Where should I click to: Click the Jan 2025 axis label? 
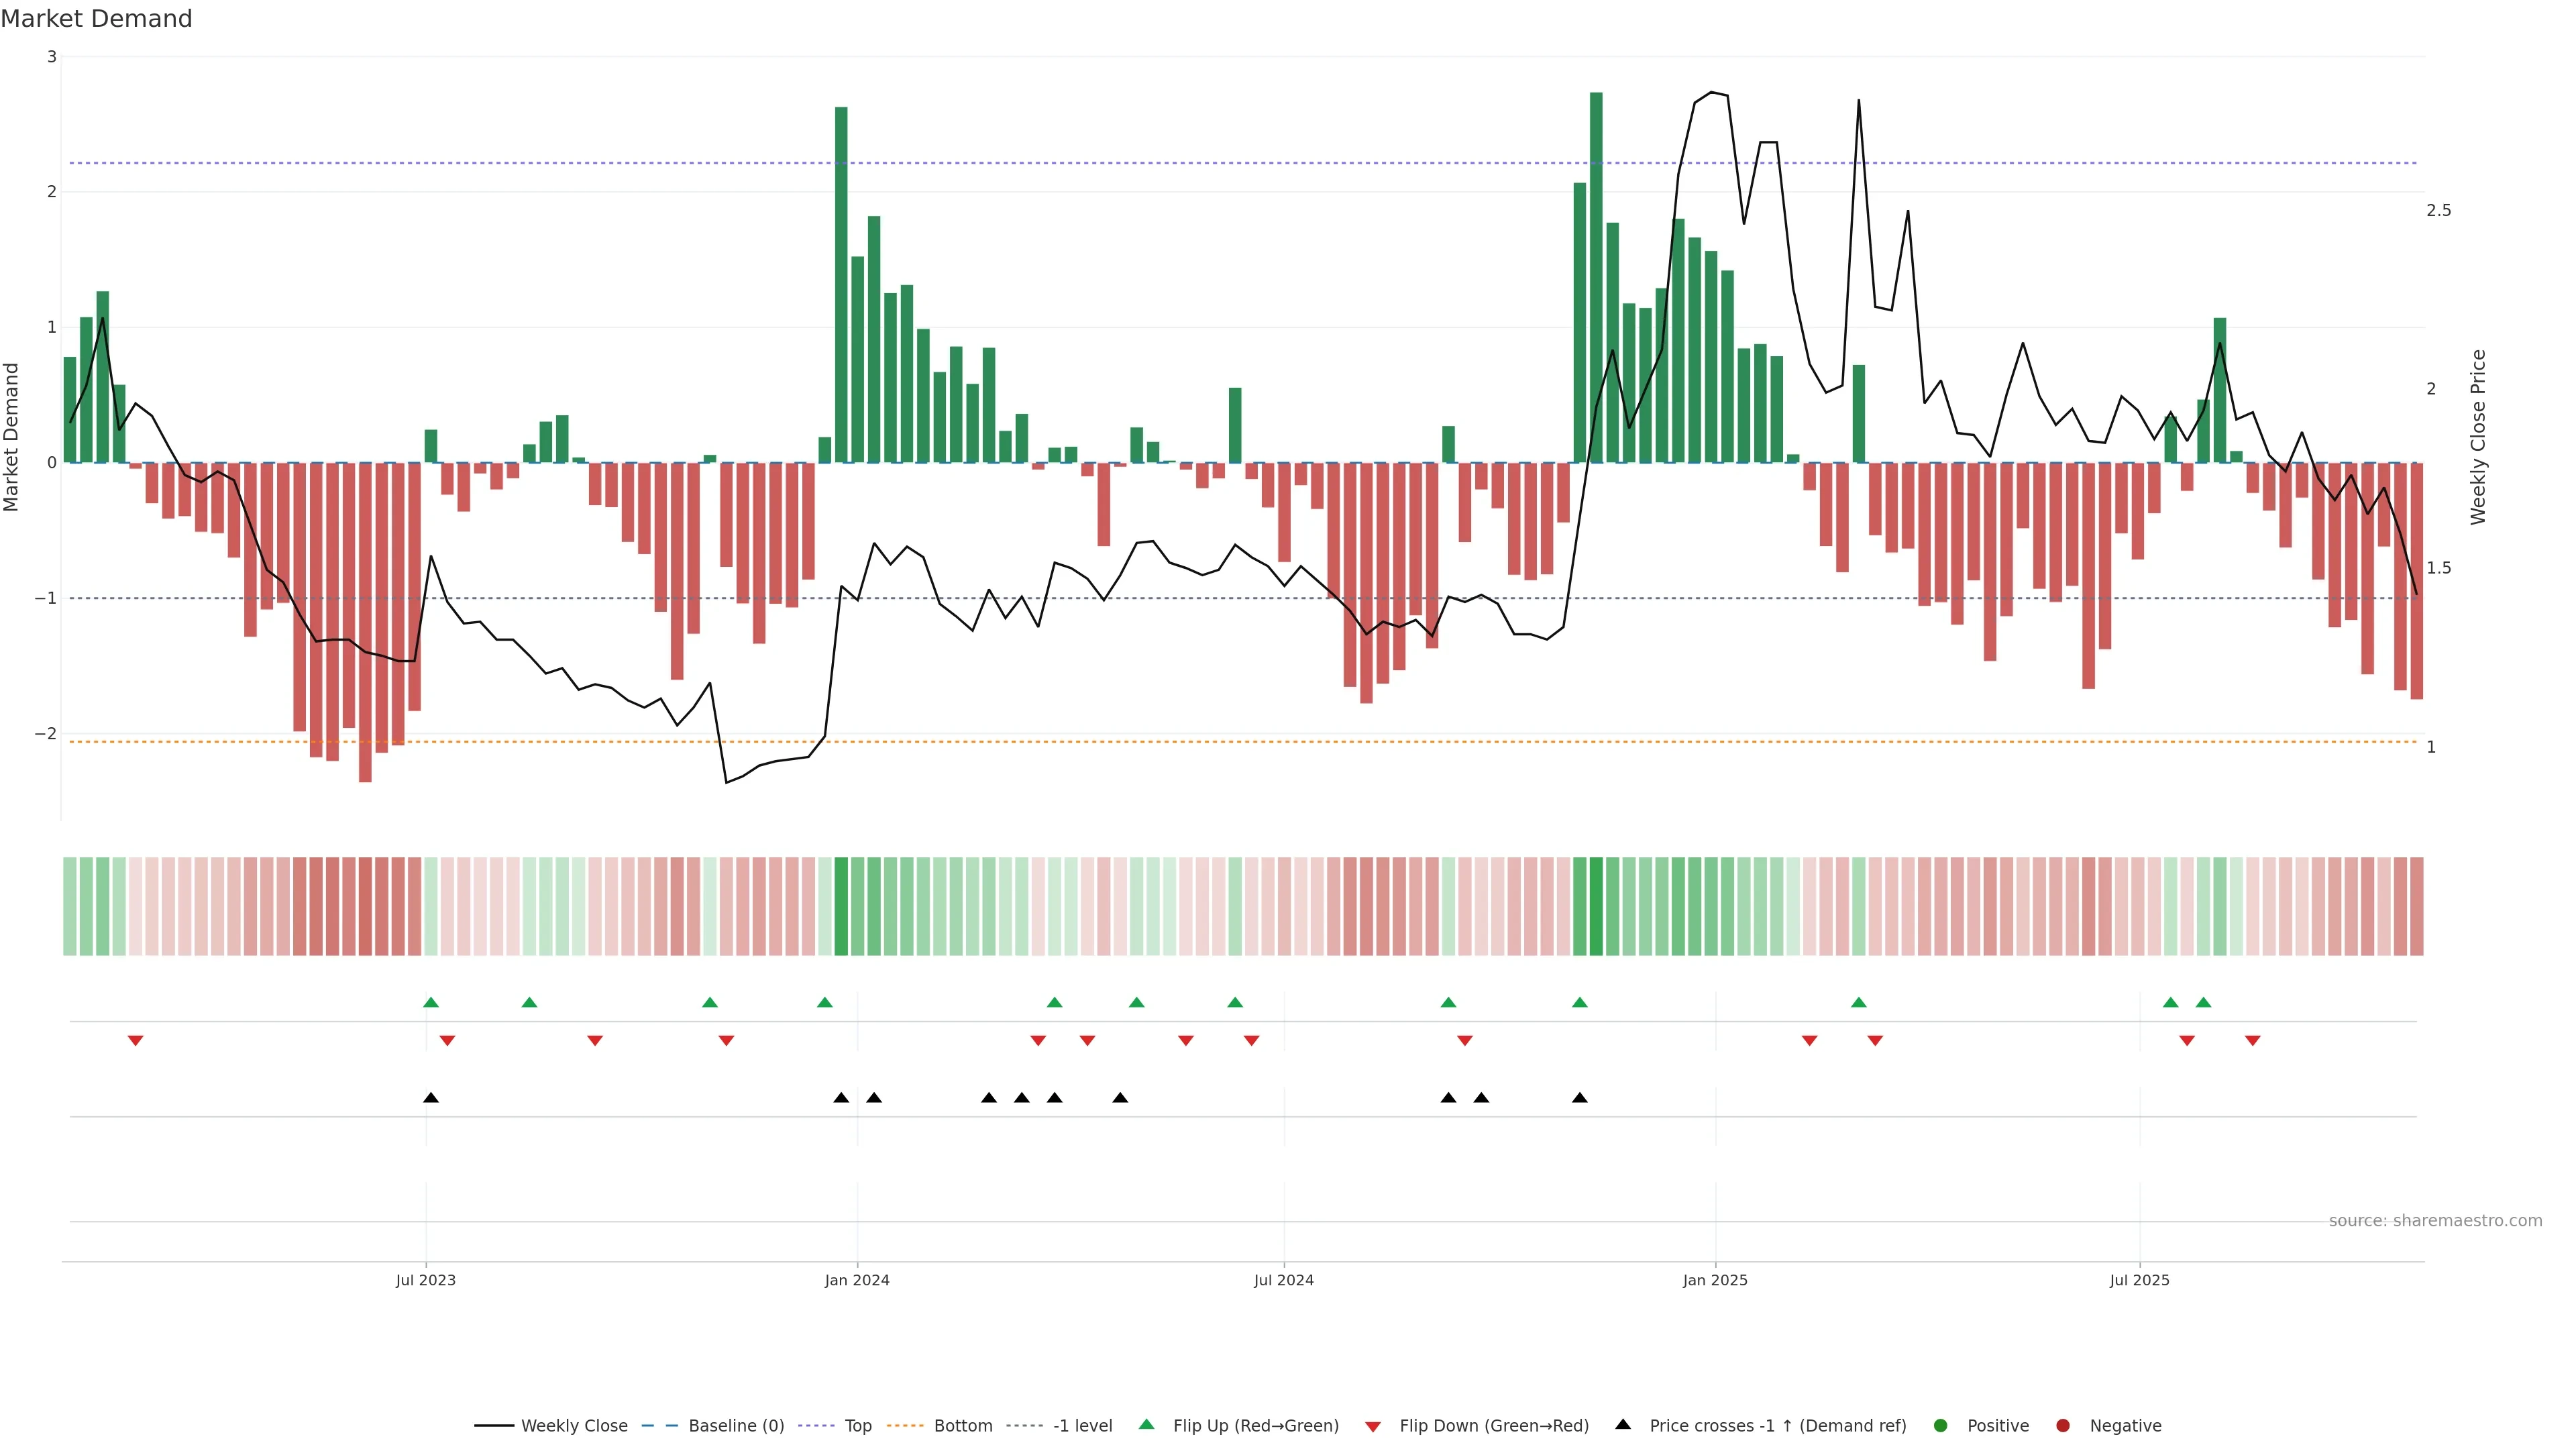click(1715, 1281)
